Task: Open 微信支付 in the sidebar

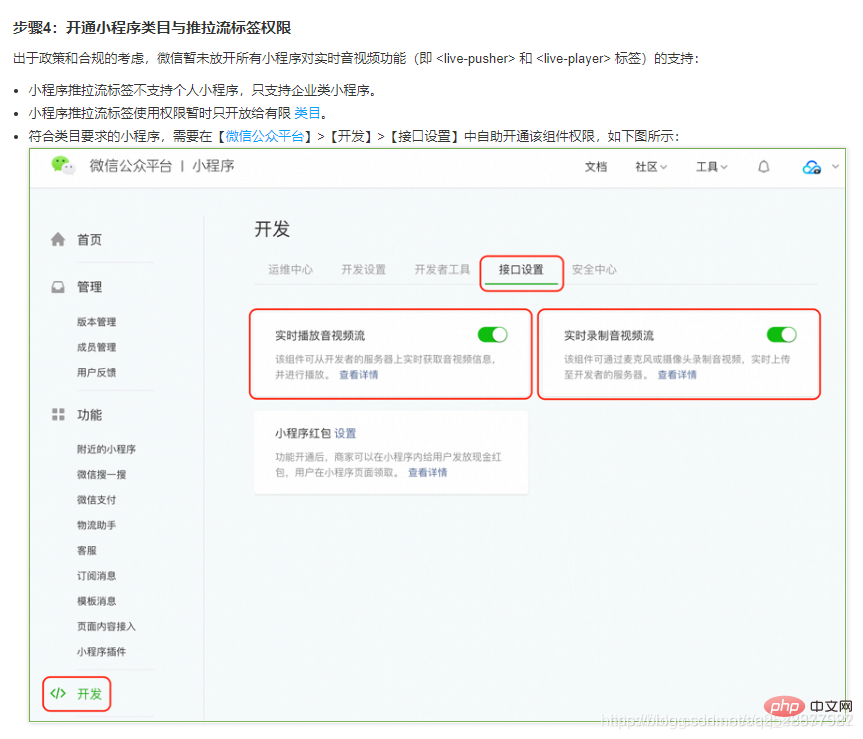Action: point(96,500)
